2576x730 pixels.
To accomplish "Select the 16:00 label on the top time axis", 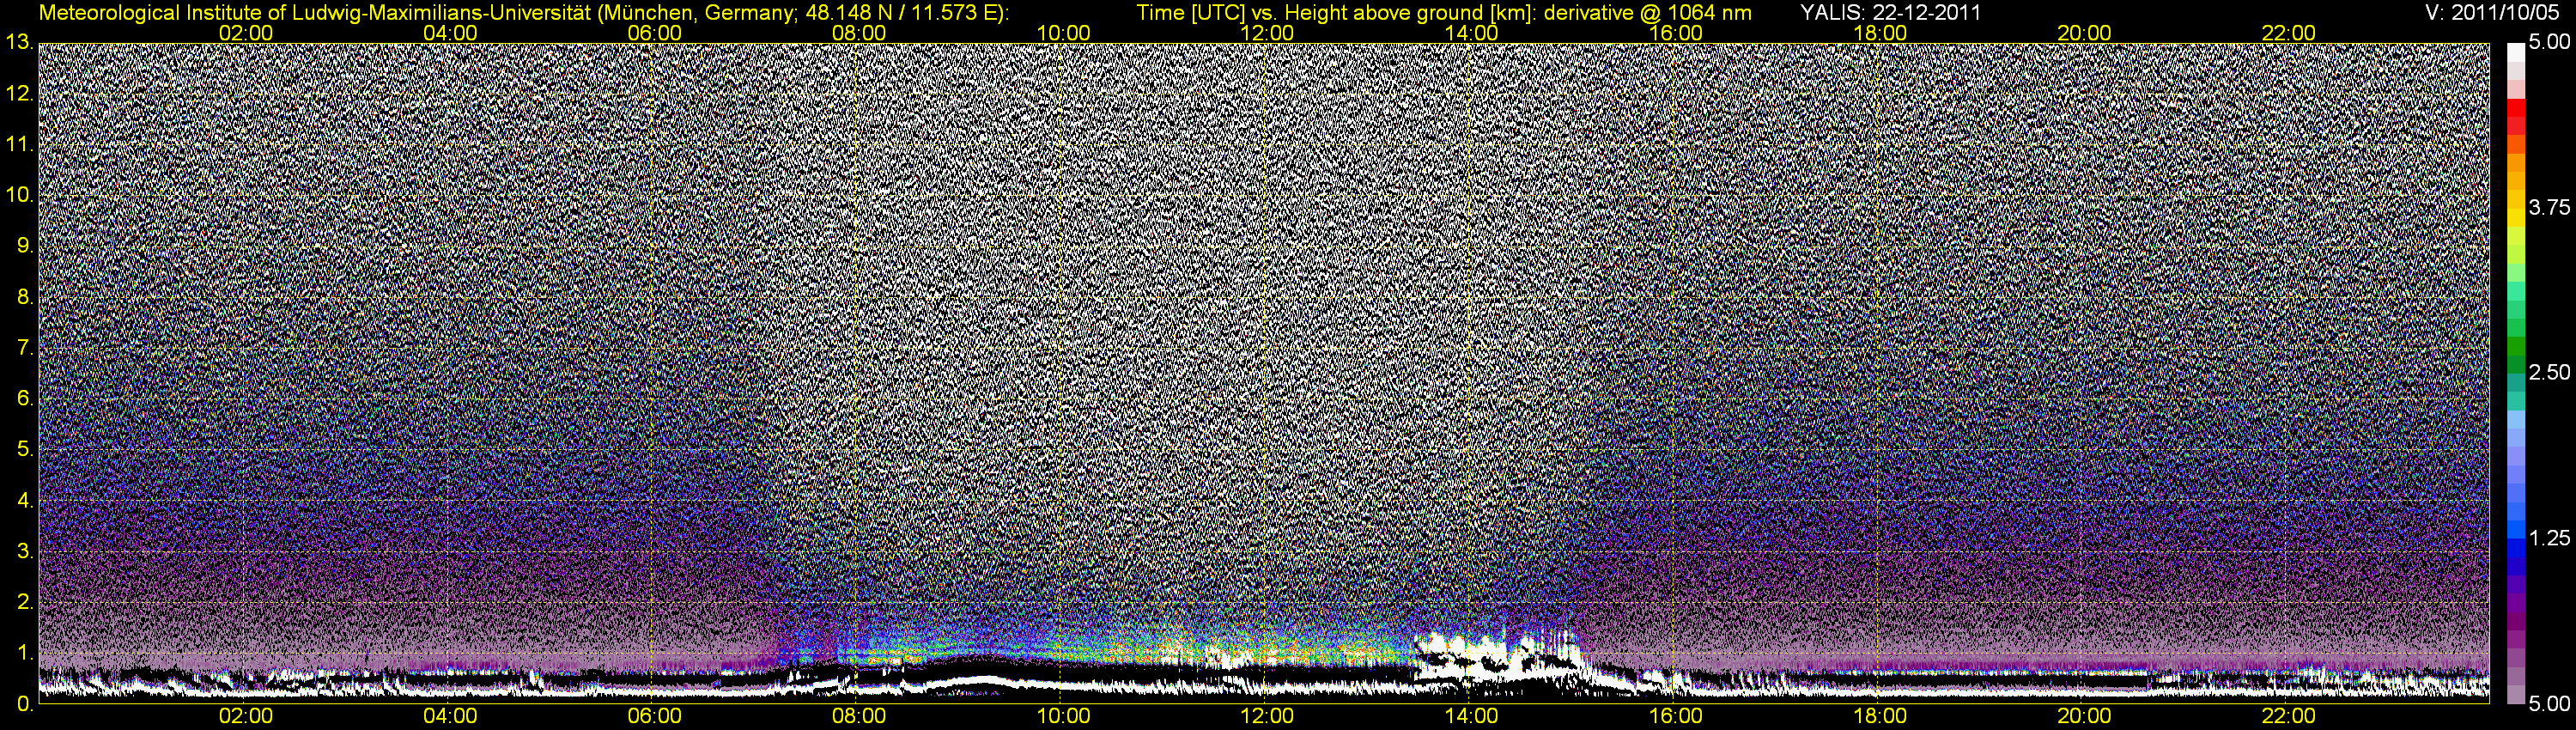I will (x=1676, y=33).
